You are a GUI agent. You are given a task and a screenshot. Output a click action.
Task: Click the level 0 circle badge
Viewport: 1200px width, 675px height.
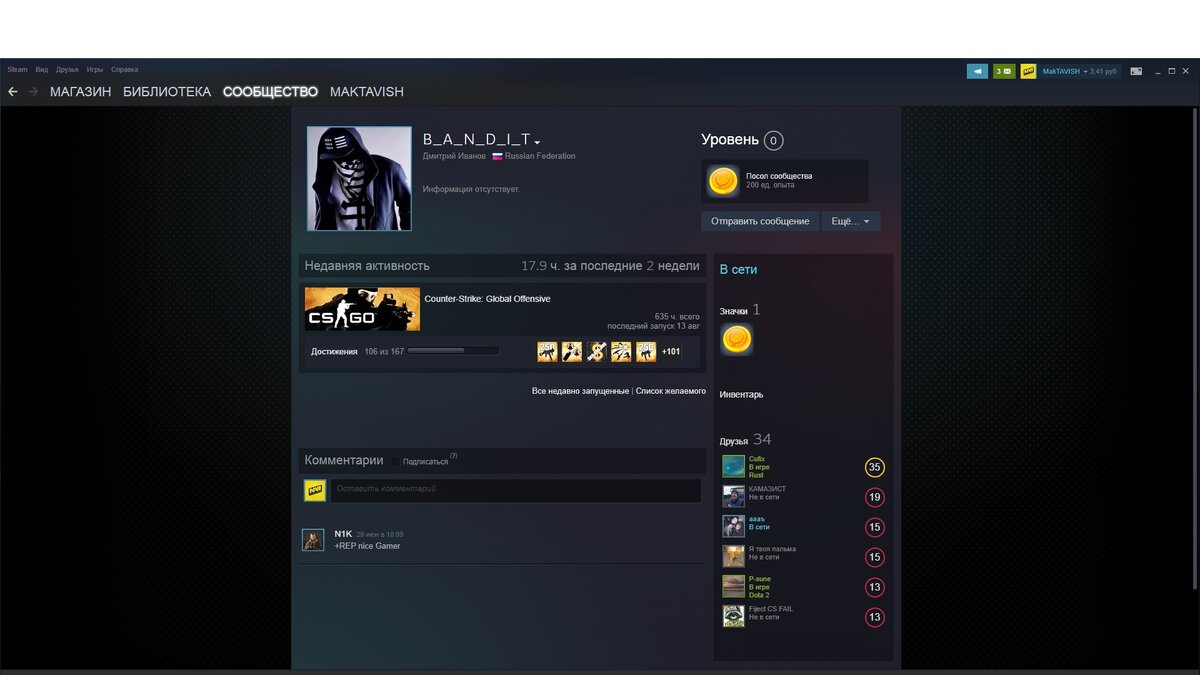click(773, 141)
